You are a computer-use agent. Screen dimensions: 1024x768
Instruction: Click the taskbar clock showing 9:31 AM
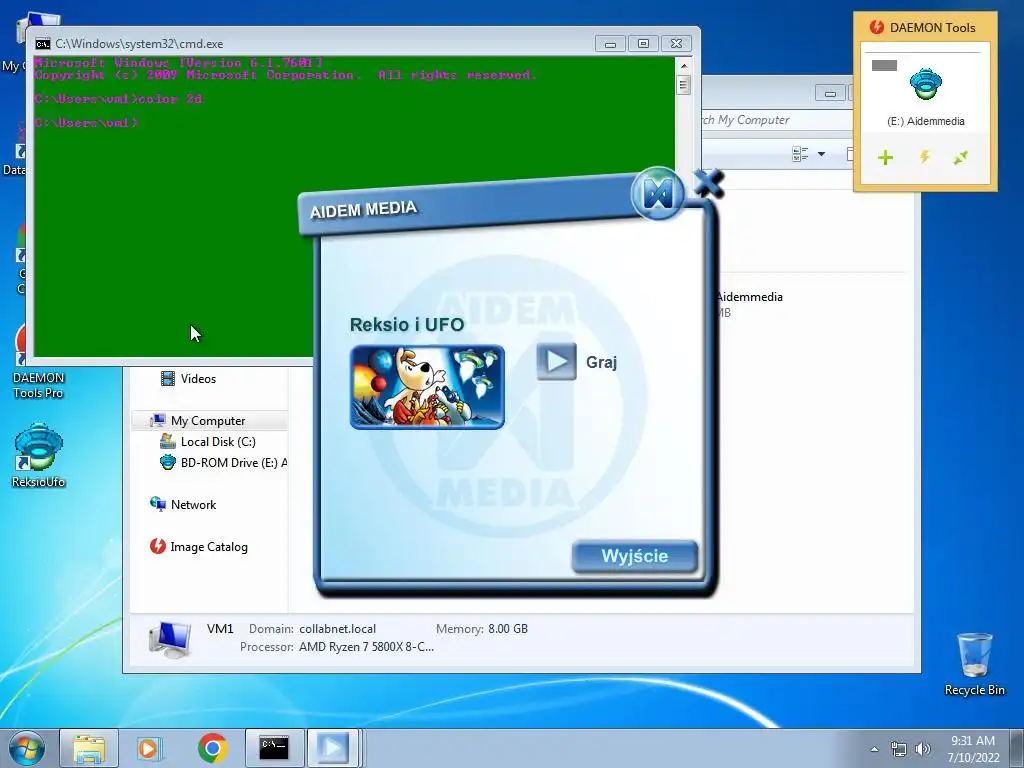[x=973, y=748]
